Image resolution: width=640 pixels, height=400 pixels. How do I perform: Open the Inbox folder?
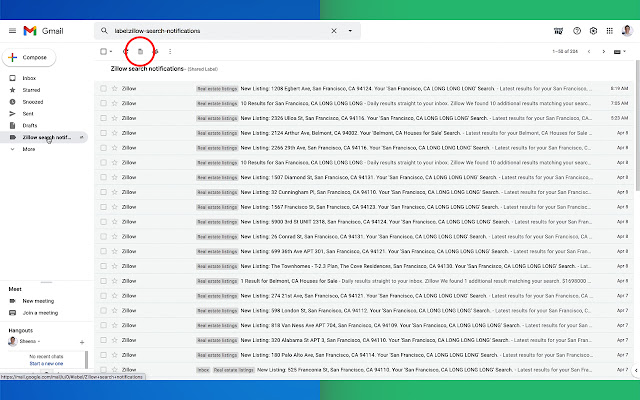coord(29,77)
